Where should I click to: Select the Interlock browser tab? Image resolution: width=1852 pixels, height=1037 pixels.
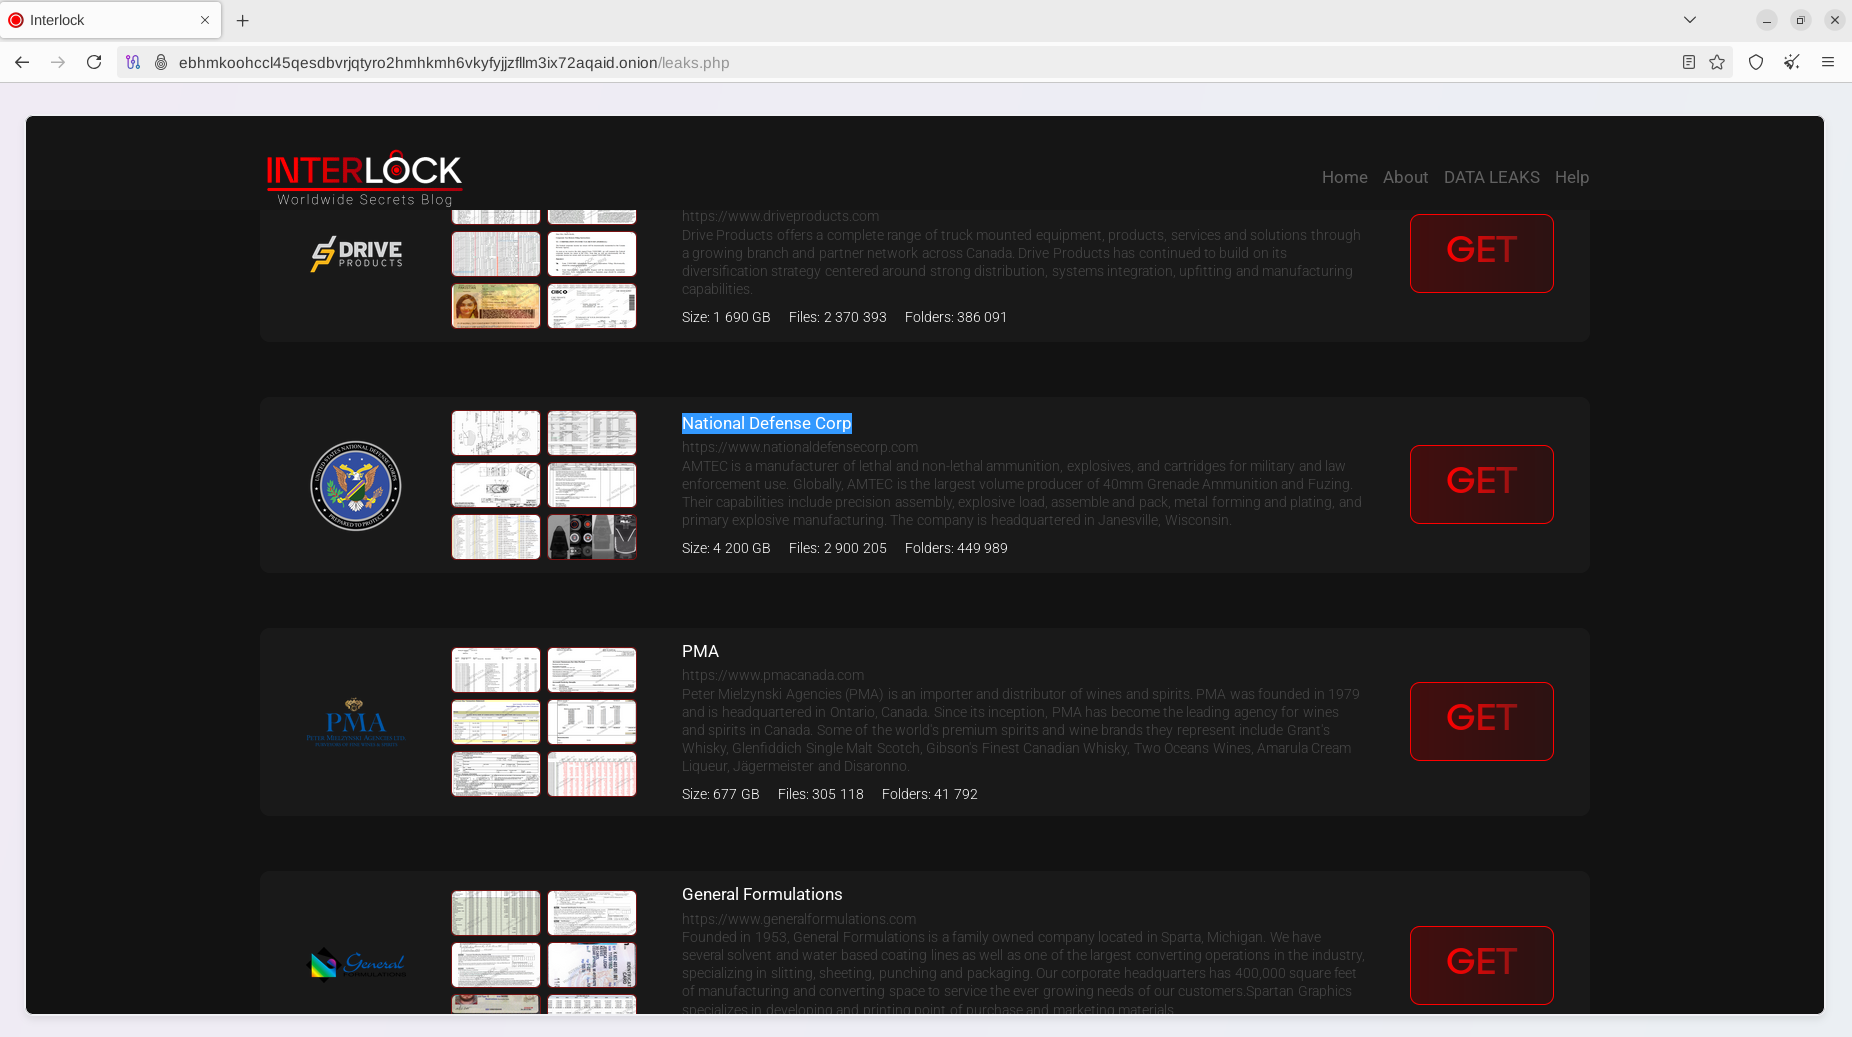coord(110,20)
